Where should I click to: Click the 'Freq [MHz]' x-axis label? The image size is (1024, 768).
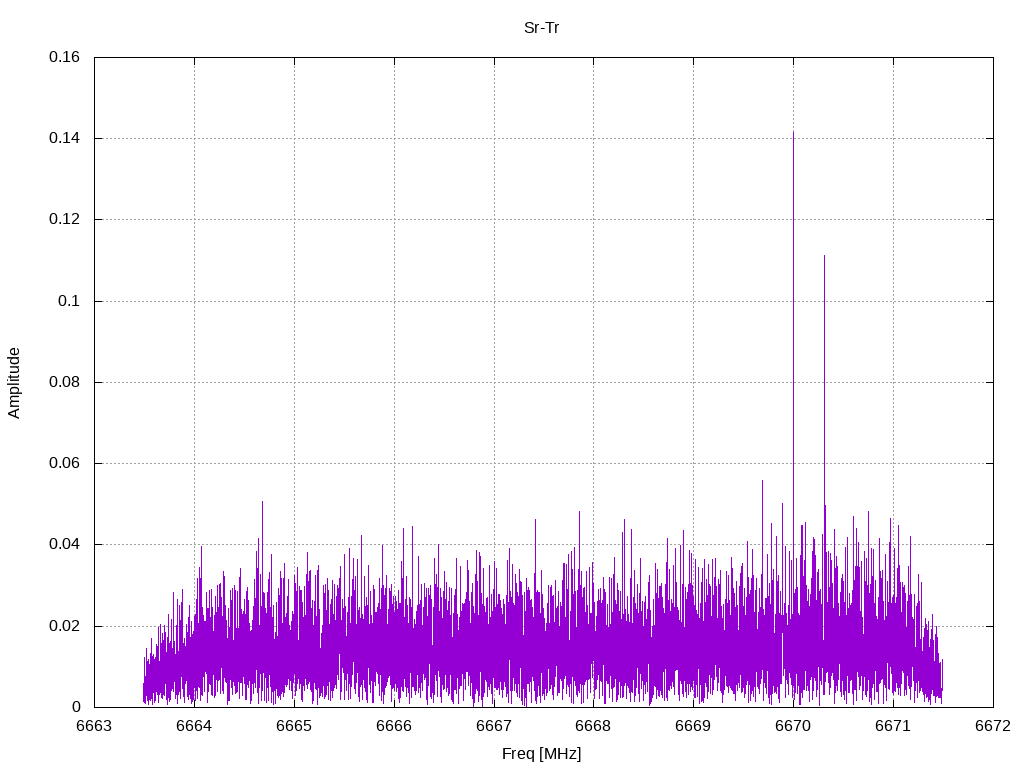tap(541, 753)
